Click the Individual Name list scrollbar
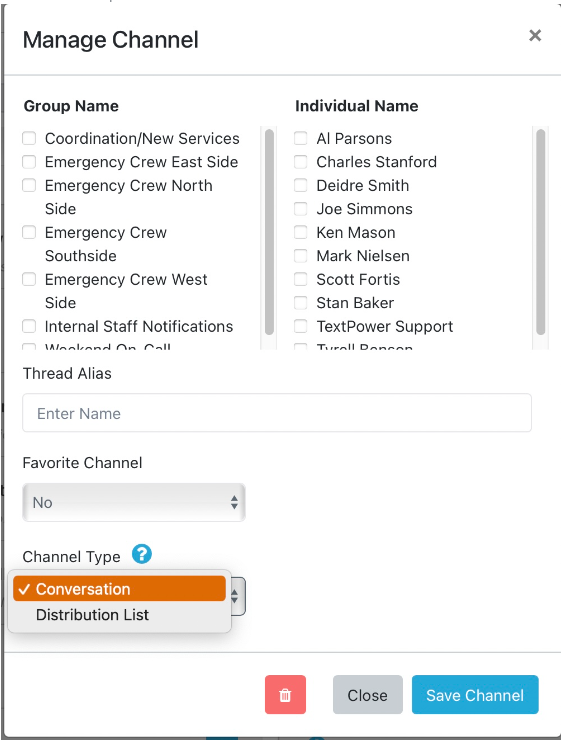562x742 pixels. 541,232
